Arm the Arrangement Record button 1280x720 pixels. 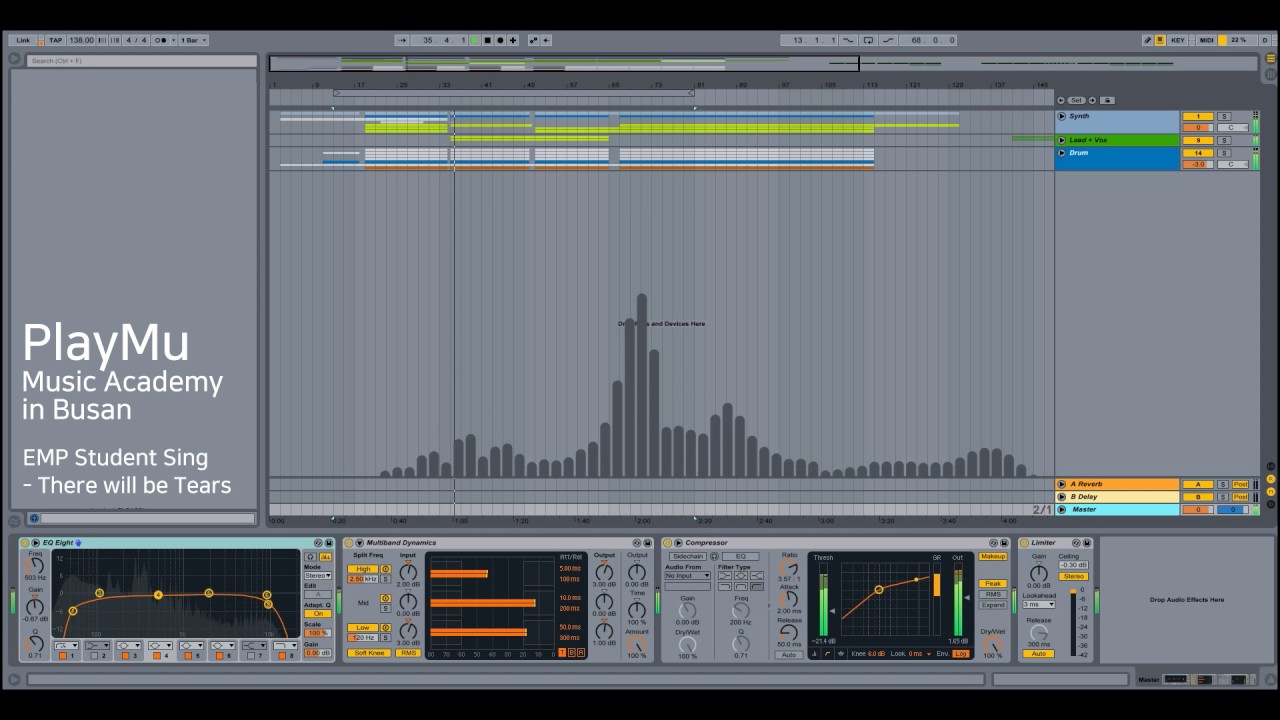coord(500,40)
